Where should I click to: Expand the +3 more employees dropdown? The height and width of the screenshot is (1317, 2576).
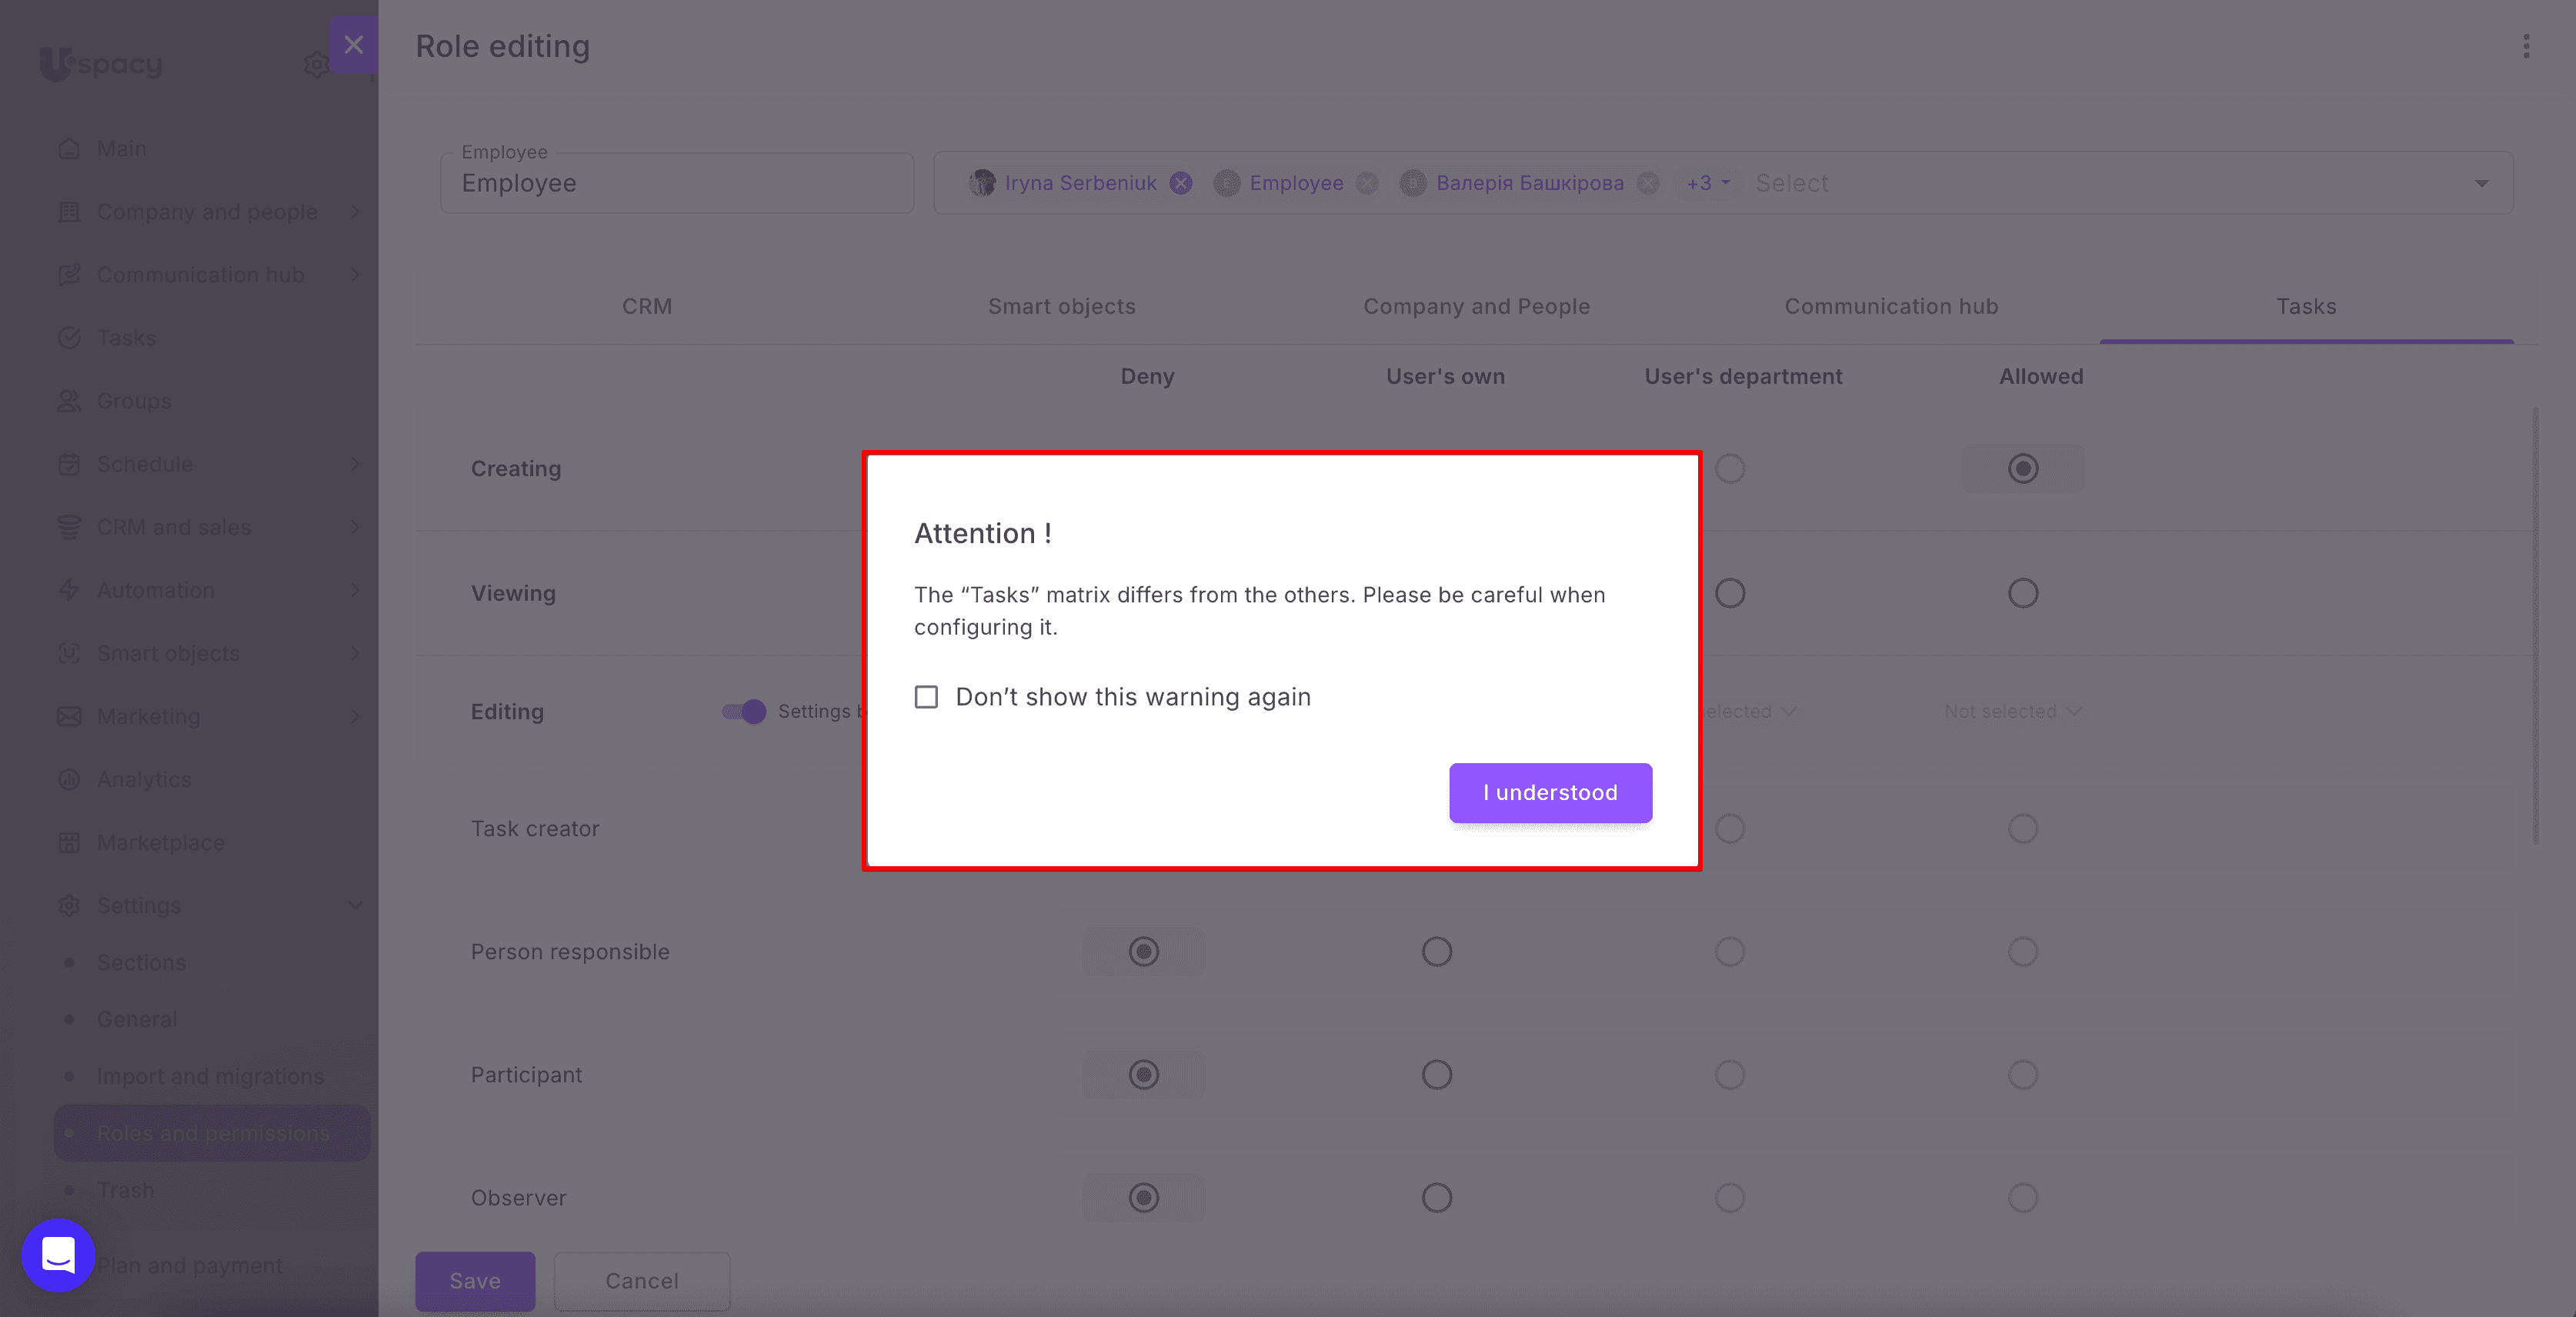(x=1708, y=183)
